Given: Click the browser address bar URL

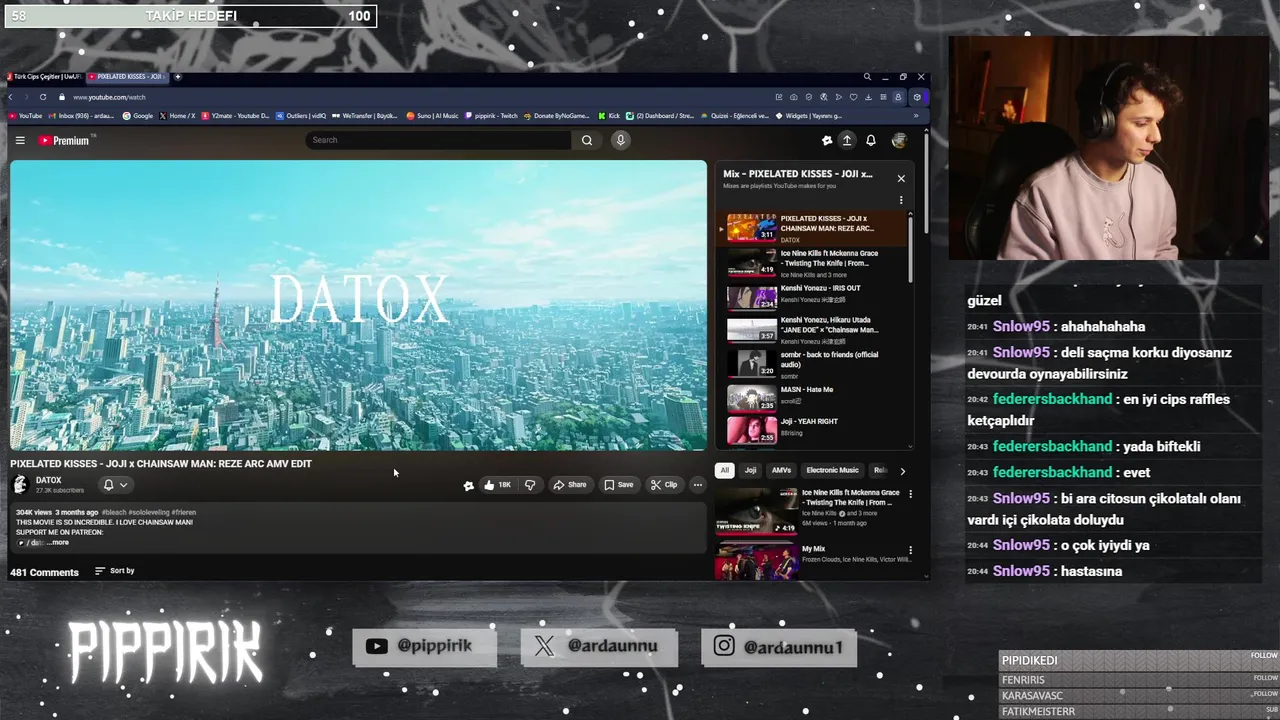Looking at the screenshot, I should [109, 97].
